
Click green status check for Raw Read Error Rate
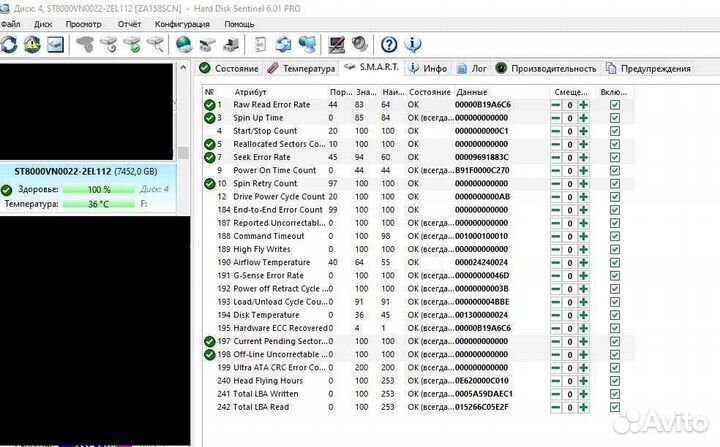(210, 105)
